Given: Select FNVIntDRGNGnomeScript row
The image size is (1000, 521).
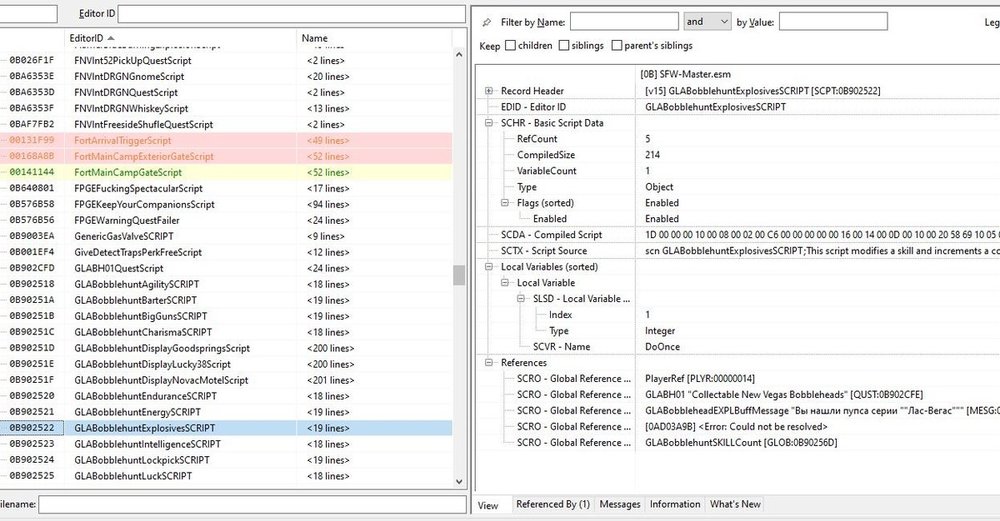Looking at the screenshot, I should pos(226,77).
